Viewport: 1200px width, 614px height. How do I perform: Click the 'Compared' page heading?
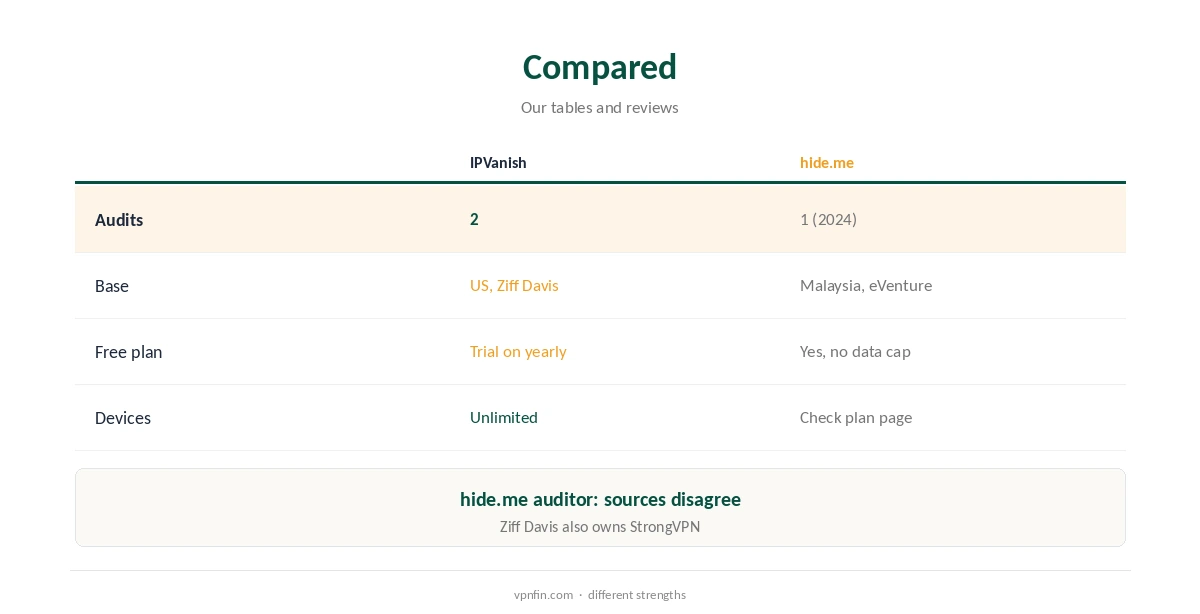(x=600, y=67)
